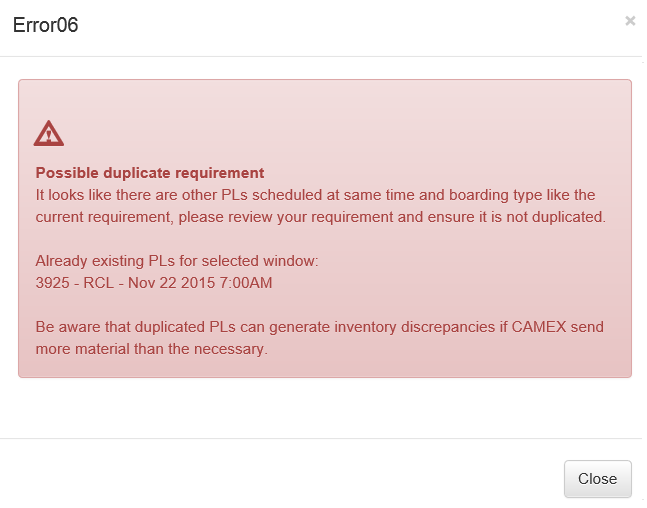This screenshot has width=647, height=508.
Task: Dismiss the Error06 dialog with the X
Action: (x=630, y=21)
